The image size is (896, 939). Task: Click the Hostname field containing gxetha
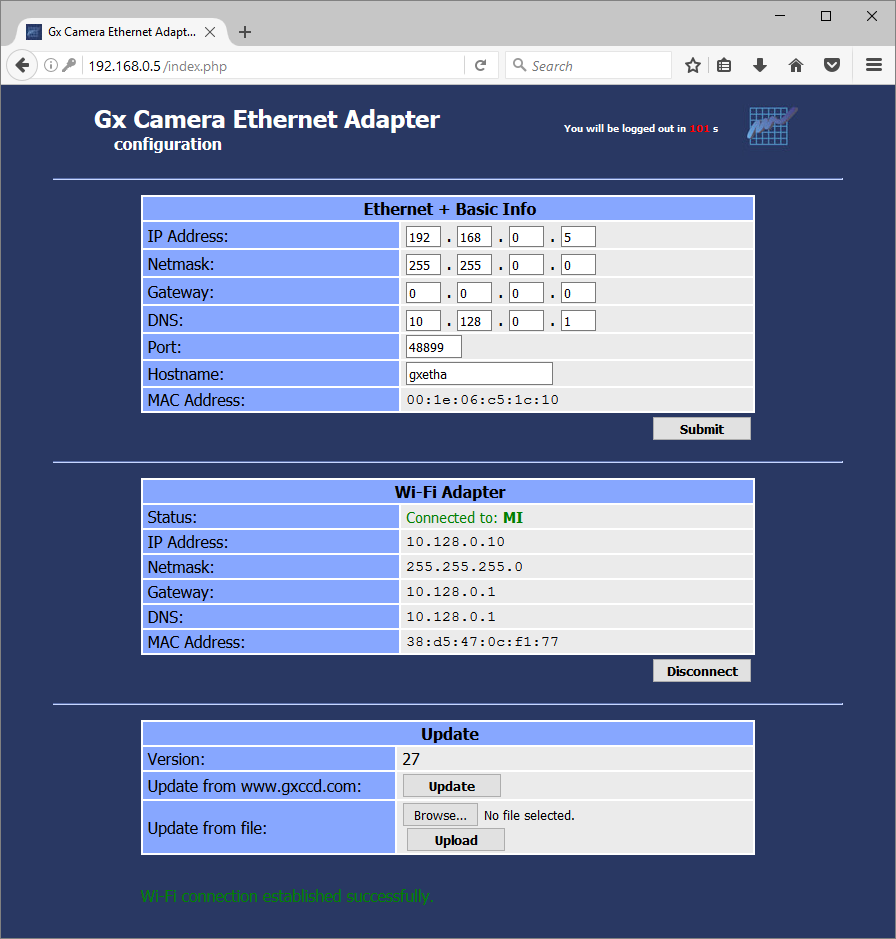pyautogui.click(x=479, y=374)
